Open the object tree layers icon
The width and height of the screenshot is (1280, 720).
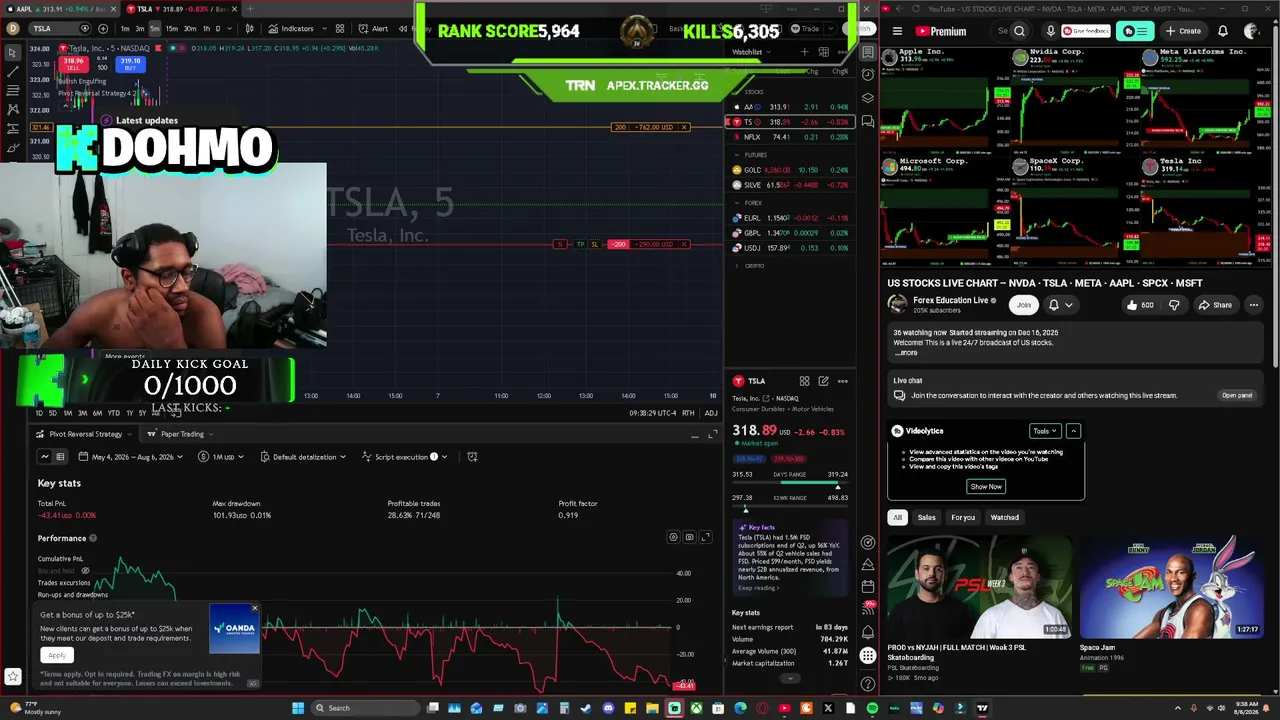(x=868, y=98)
